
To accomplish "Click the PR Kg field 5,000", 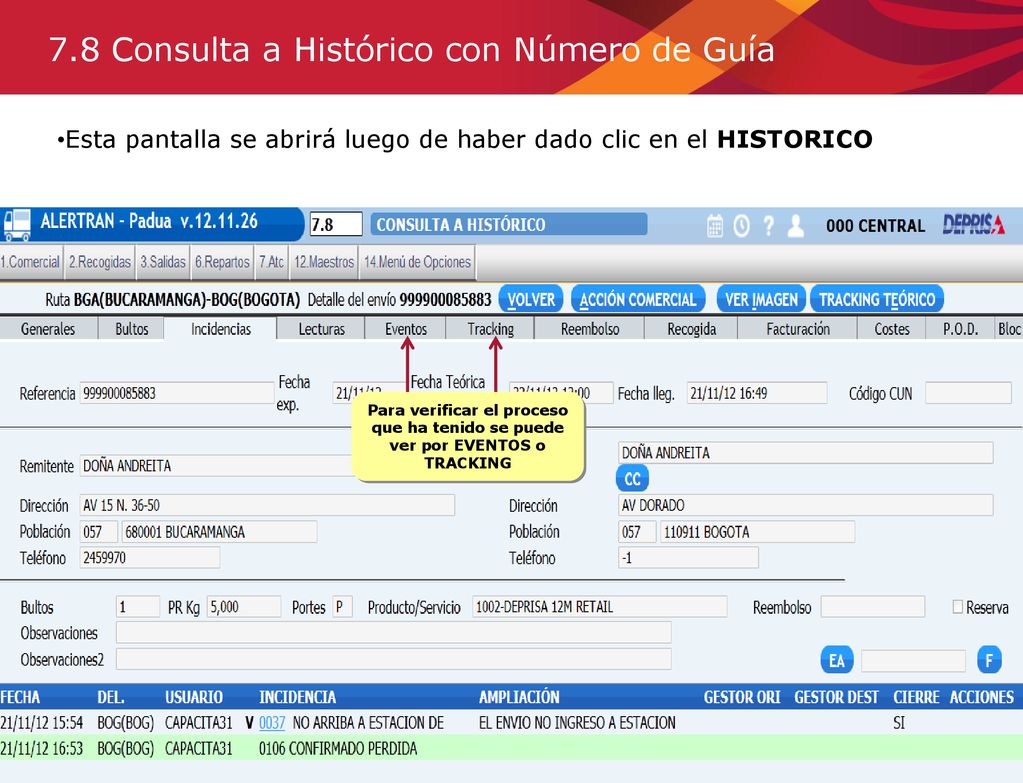I will coord(244,607).
